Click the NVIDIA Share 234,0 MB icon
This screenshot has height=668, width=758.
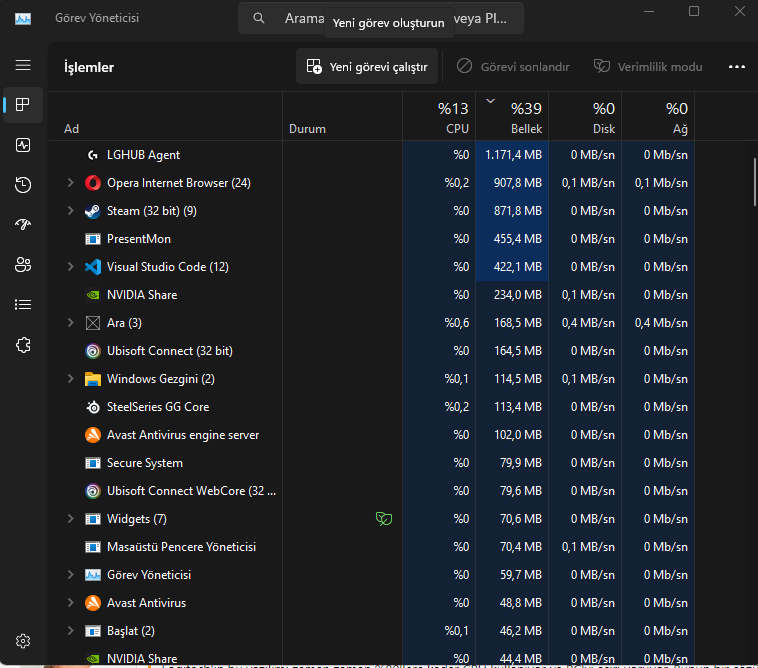coord(92,295)
